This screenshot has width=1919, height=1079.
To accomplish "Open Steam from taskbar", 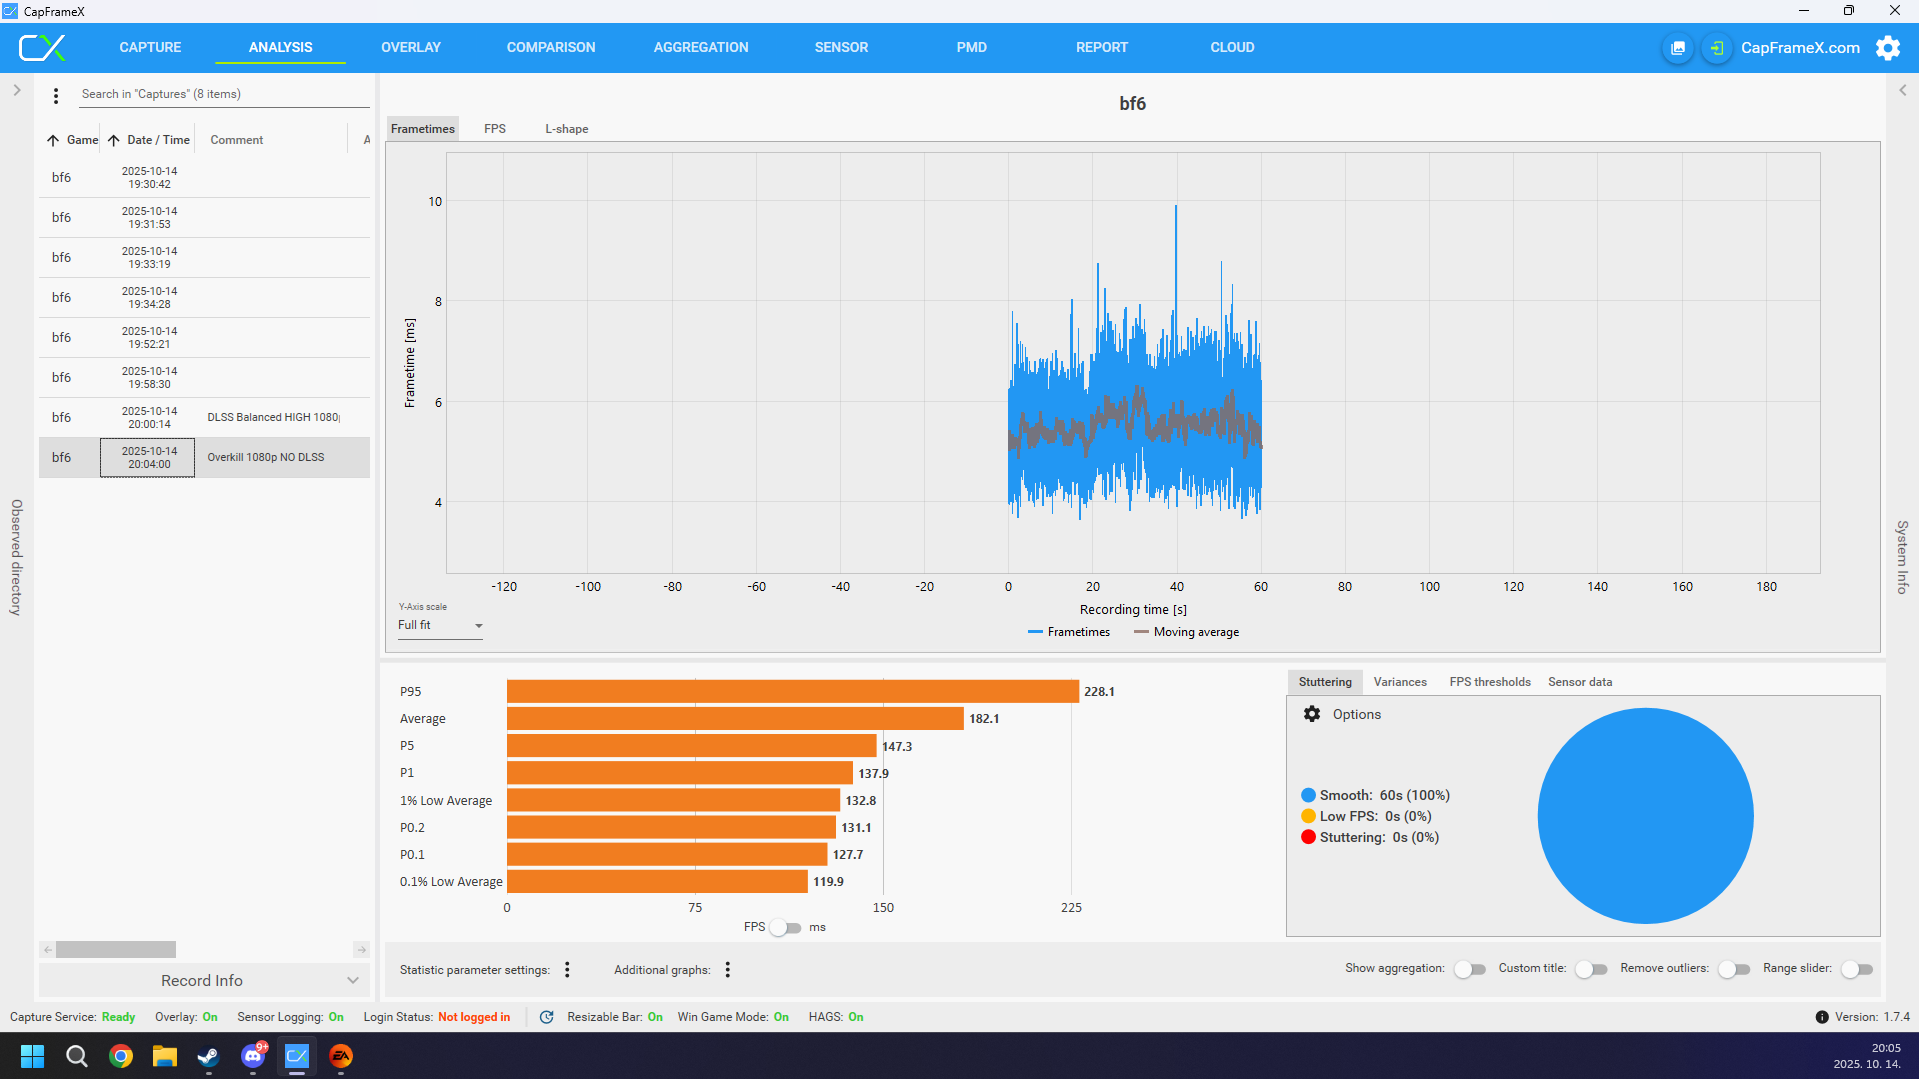I will click(x=208, y=1056).
